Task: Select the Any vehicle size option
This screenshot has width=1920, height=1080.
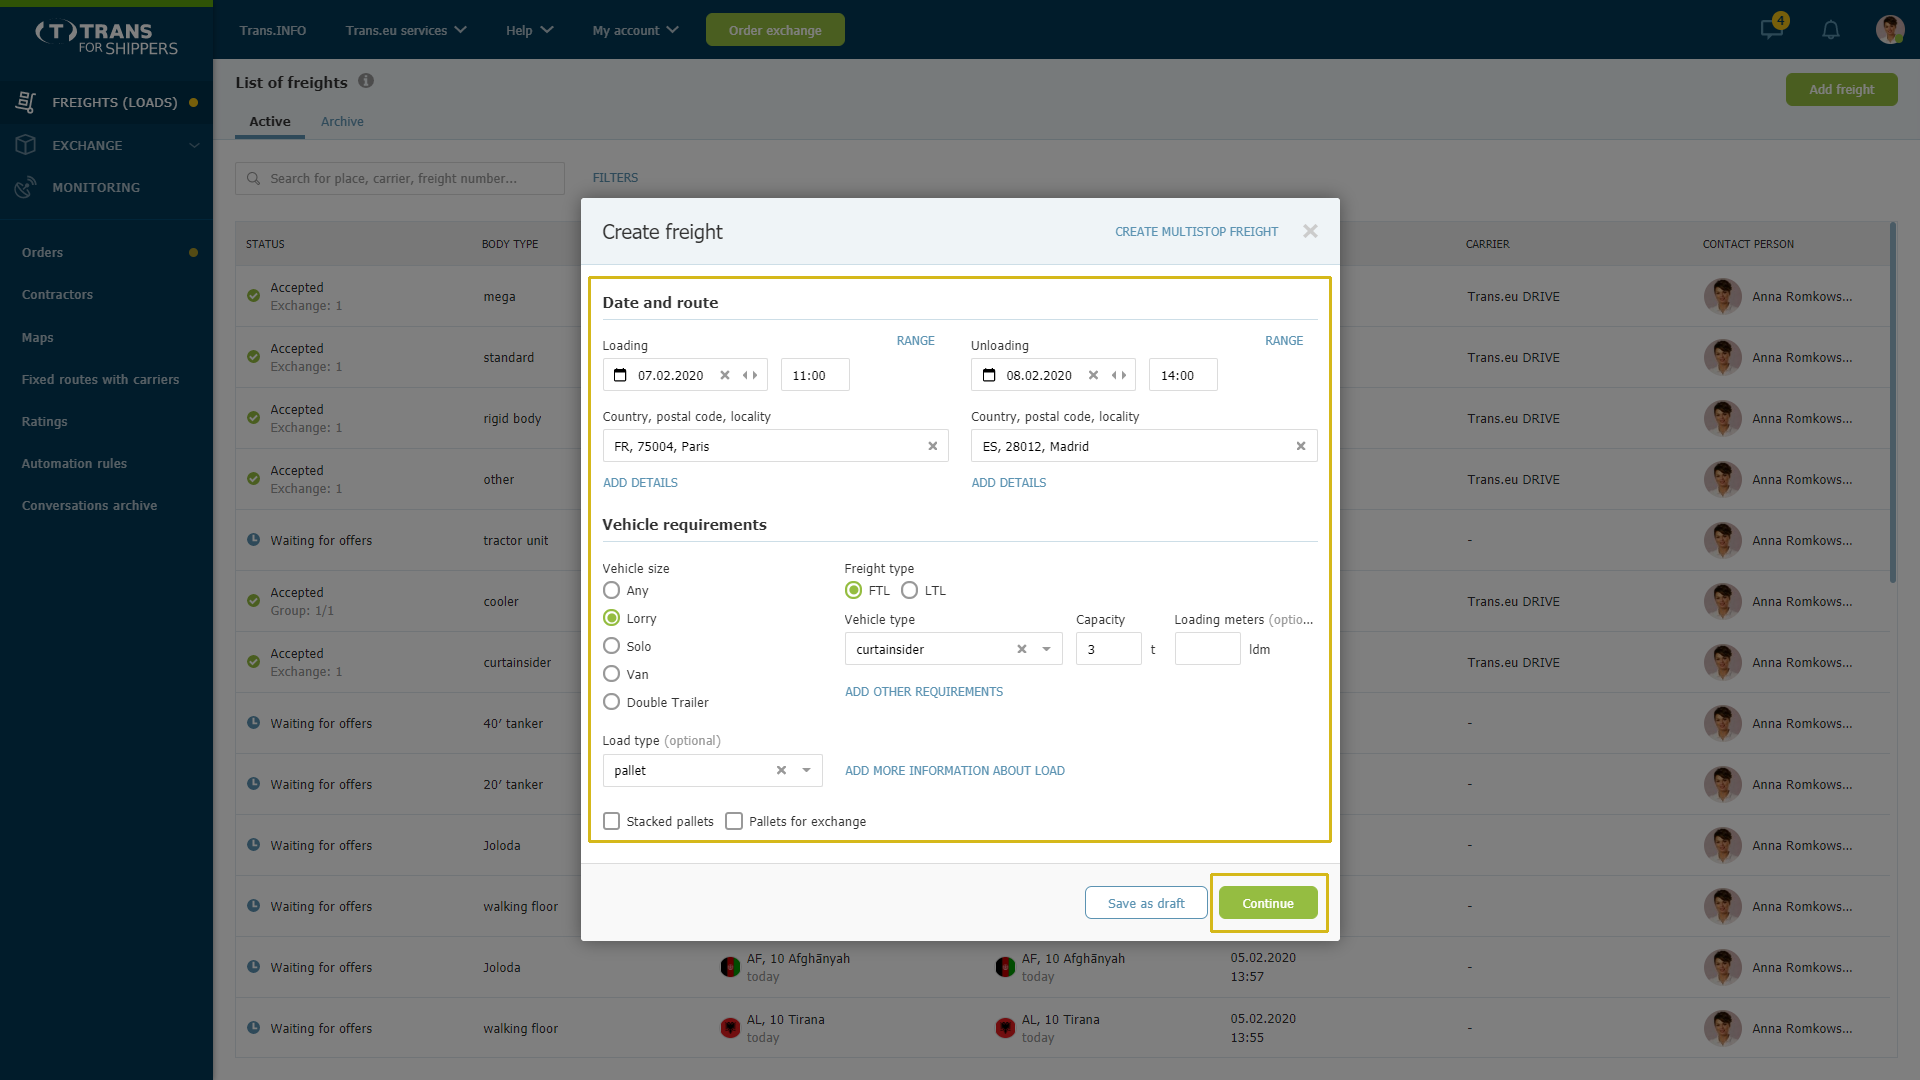Action: pyautogui.click(x=611, y=590)
